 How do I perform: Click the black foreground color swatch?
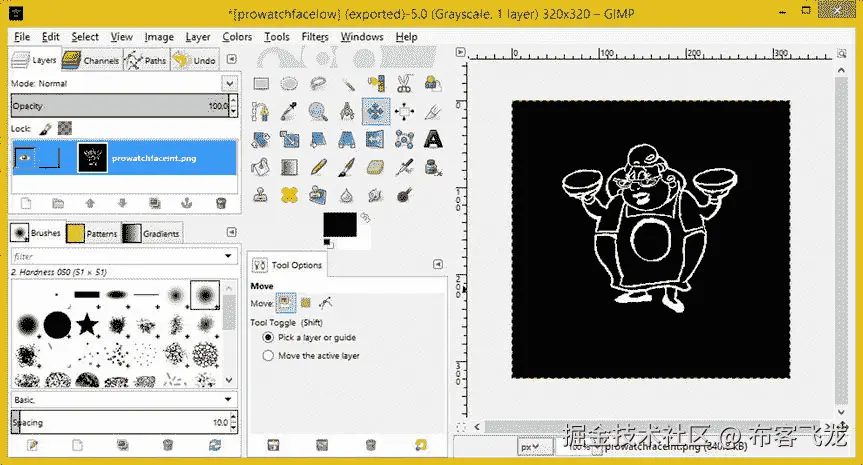tap(339, 225)
